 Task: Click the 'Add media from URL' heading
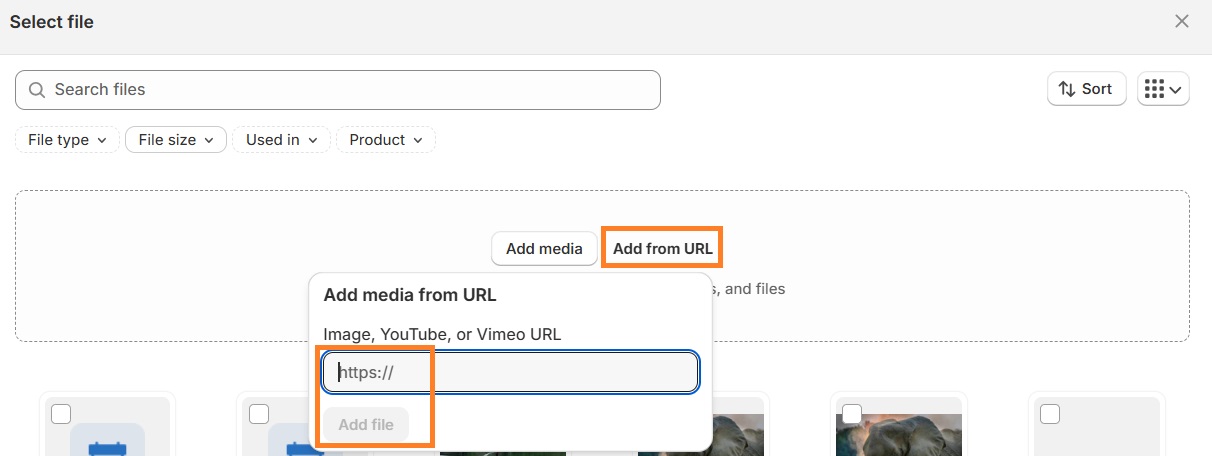410,295
